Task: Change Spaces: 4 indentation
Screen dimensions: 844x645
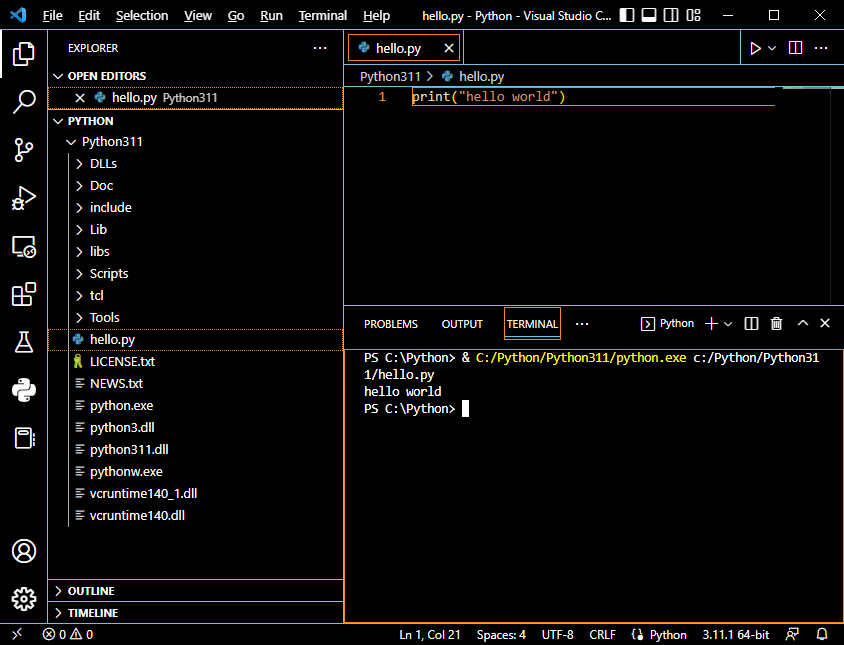Action: pos(501,635)
